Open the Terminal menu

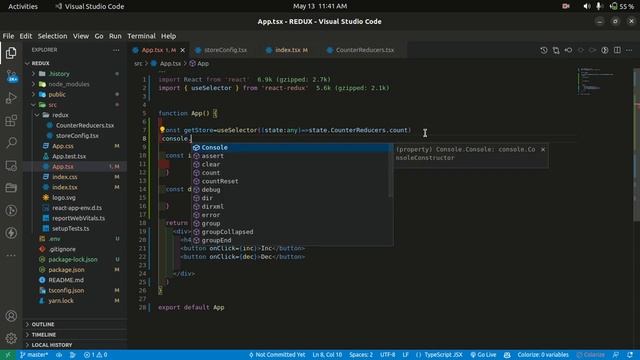(x=141, y=36)
